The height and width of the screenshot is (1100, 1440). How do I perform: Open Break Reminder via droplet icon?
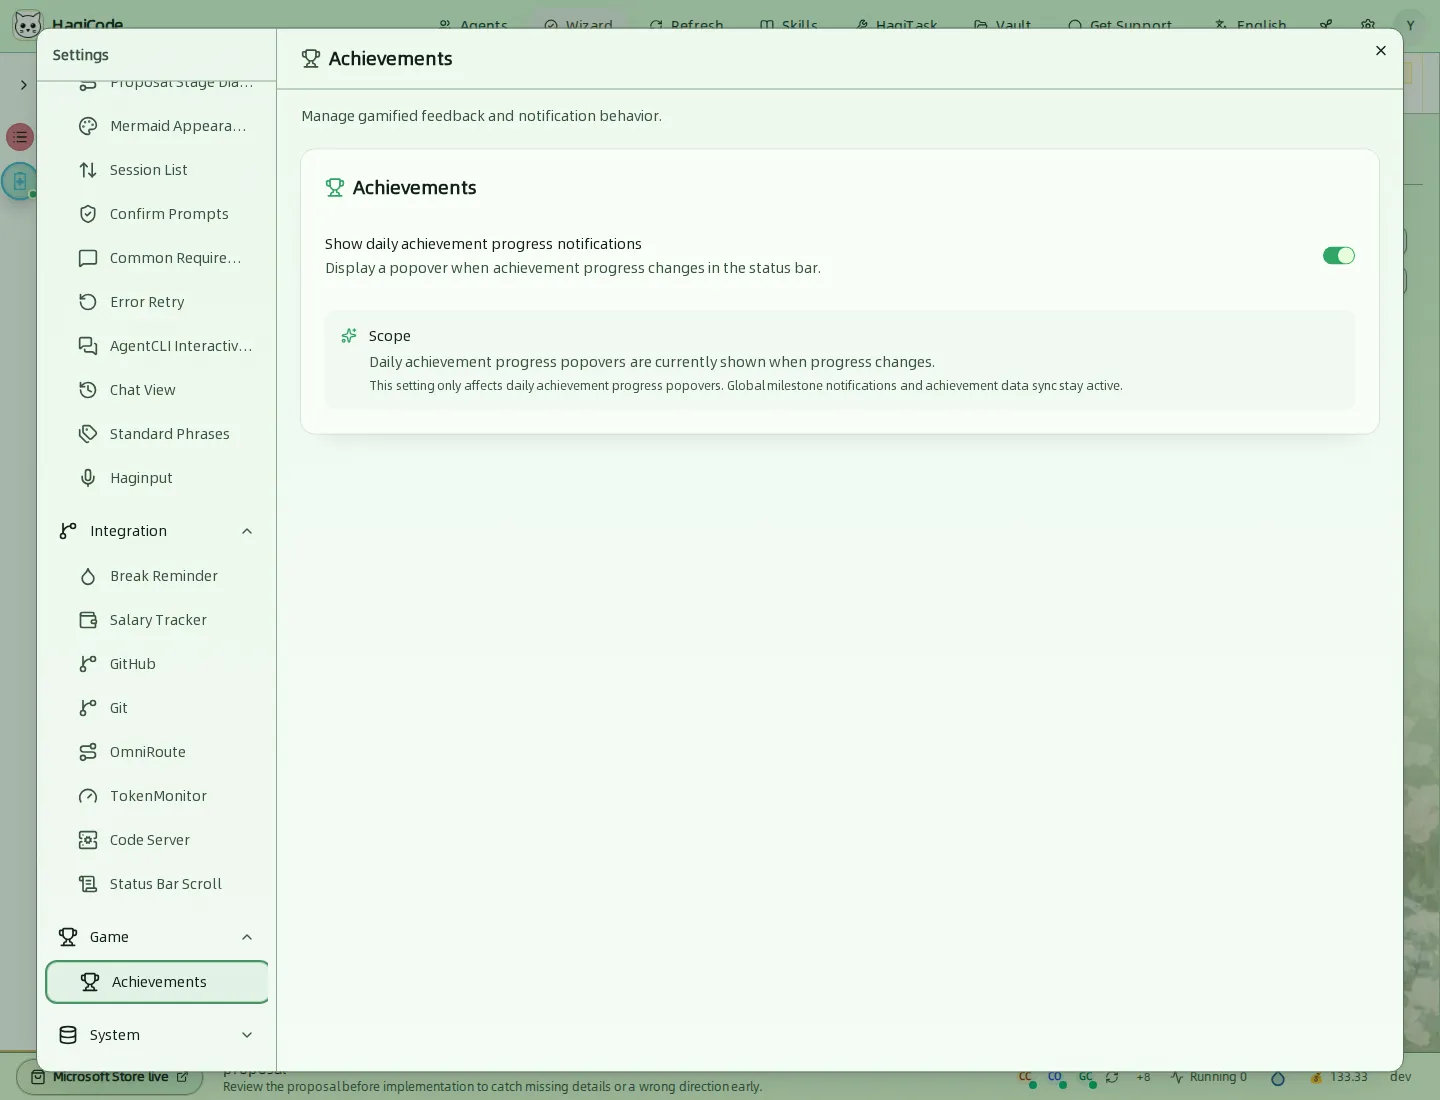click(x=88, y=576)
